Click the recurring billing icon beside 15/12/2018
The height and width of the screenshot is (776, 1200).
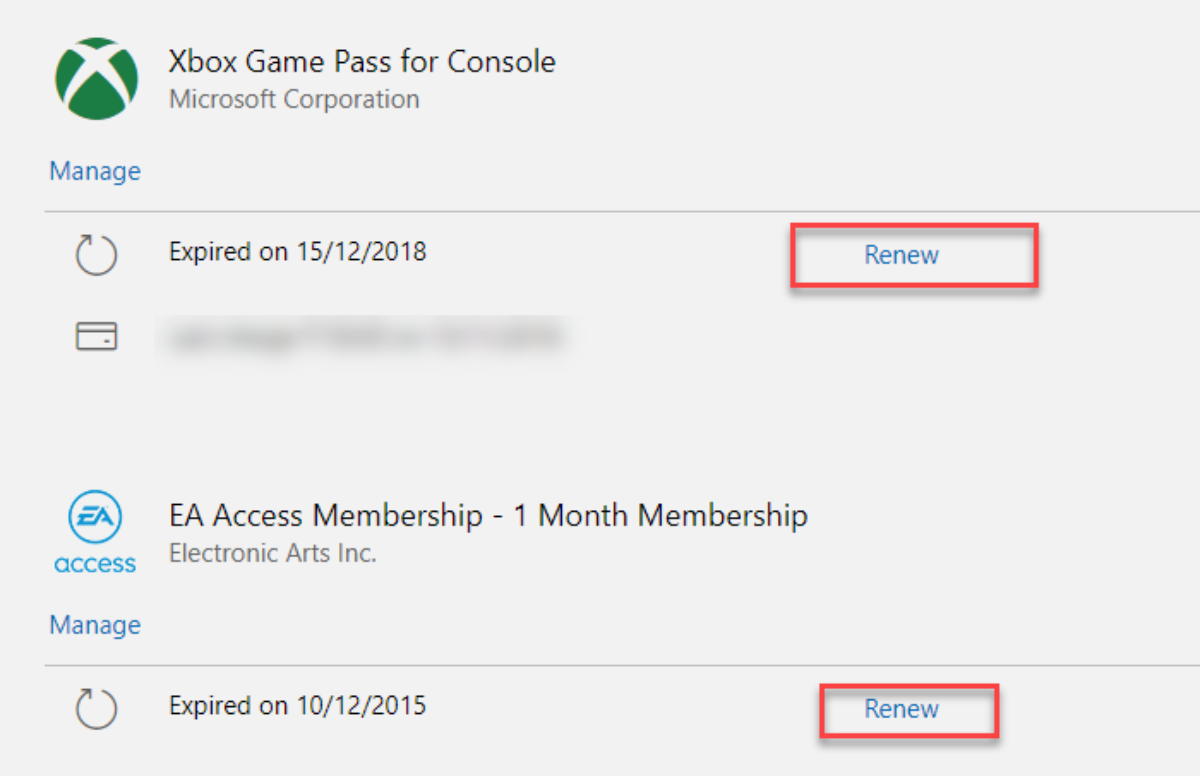[x=97, y=255]
